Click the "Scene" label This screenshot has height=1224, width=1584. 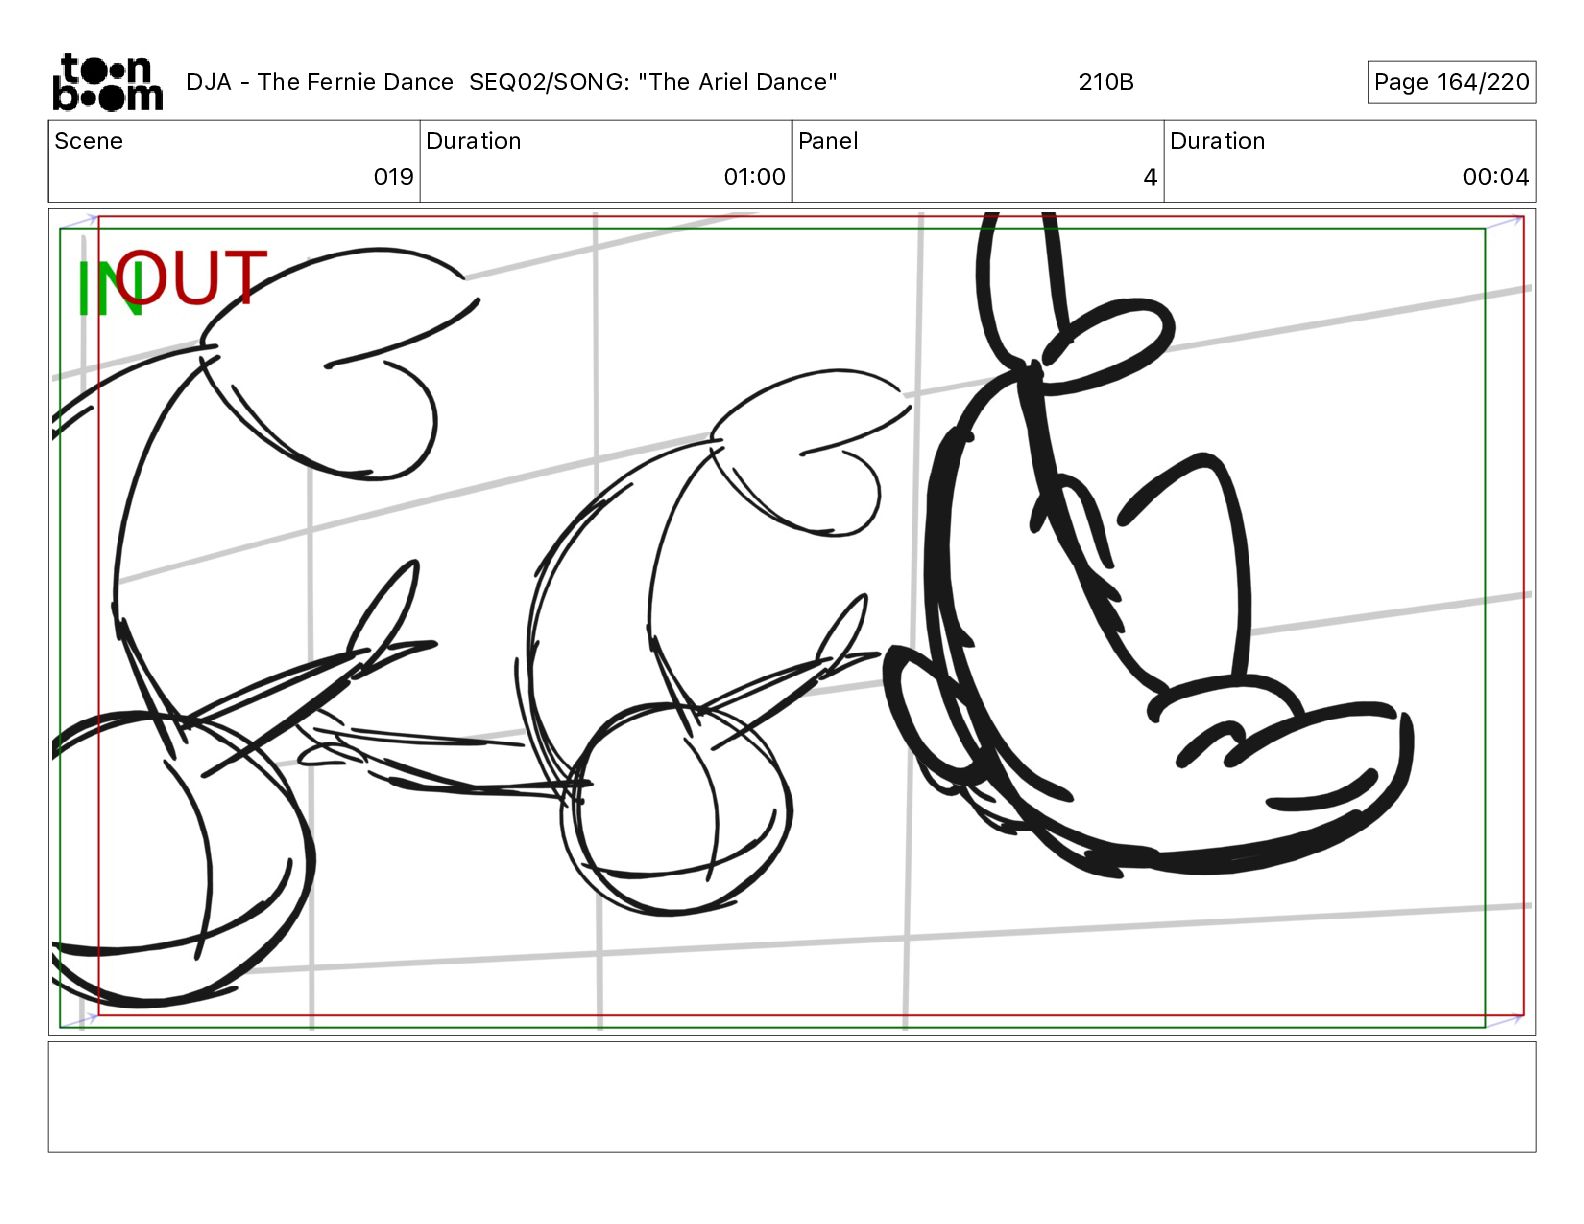(x=89, y=141)
